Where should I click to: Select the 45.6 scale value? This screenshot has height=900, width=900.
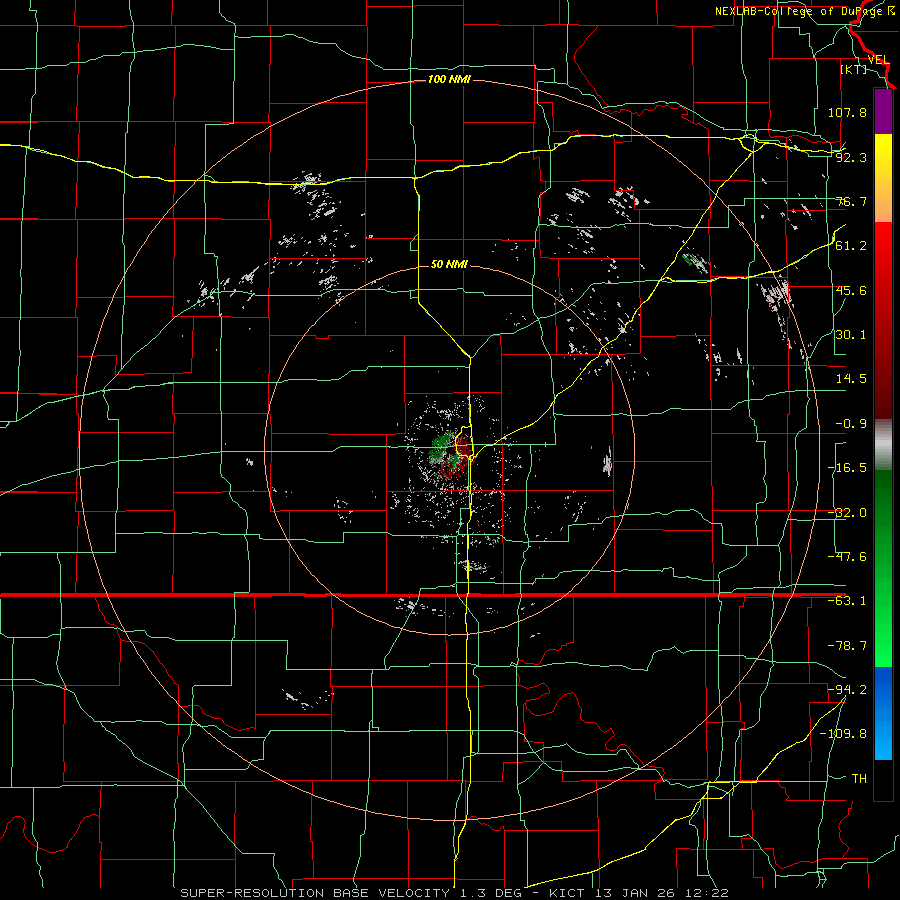click(x=851, y=290)
